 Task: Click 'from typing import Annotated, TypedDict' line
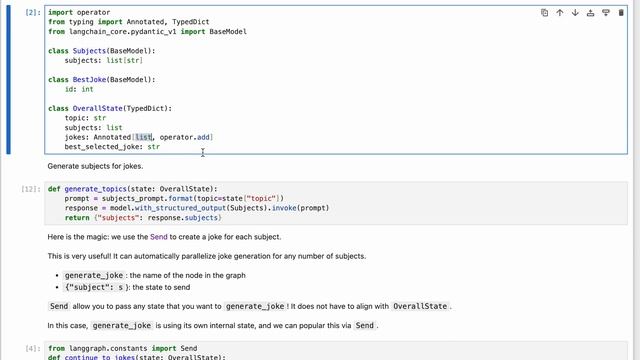pos(129,22)
